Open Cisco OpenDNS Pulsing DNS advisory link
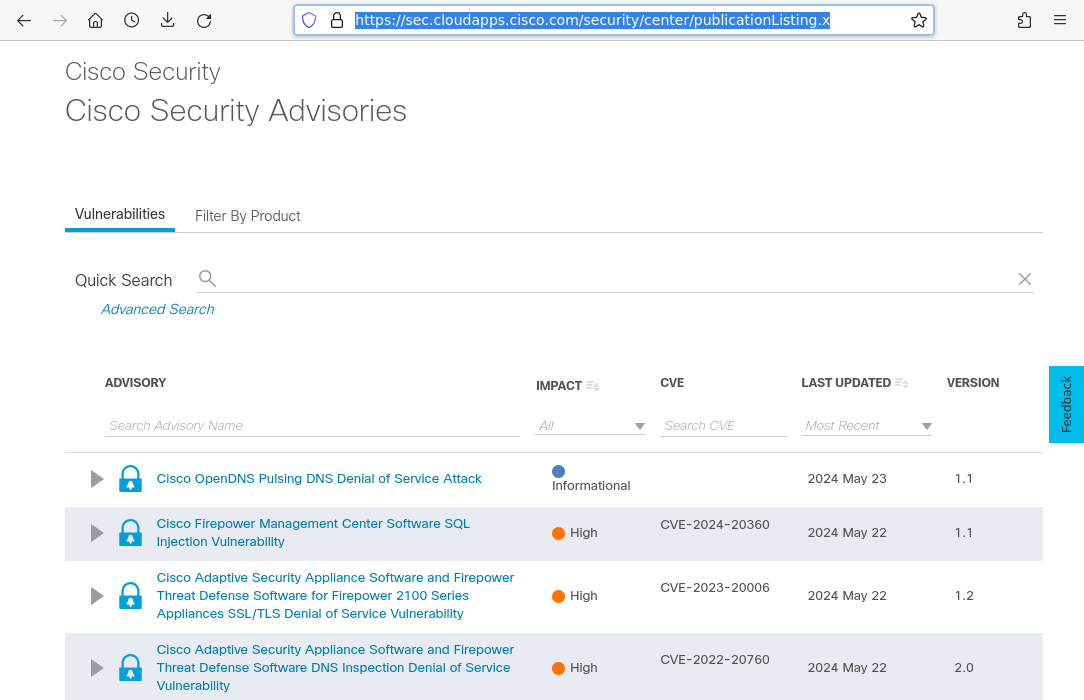 point(319,479)
